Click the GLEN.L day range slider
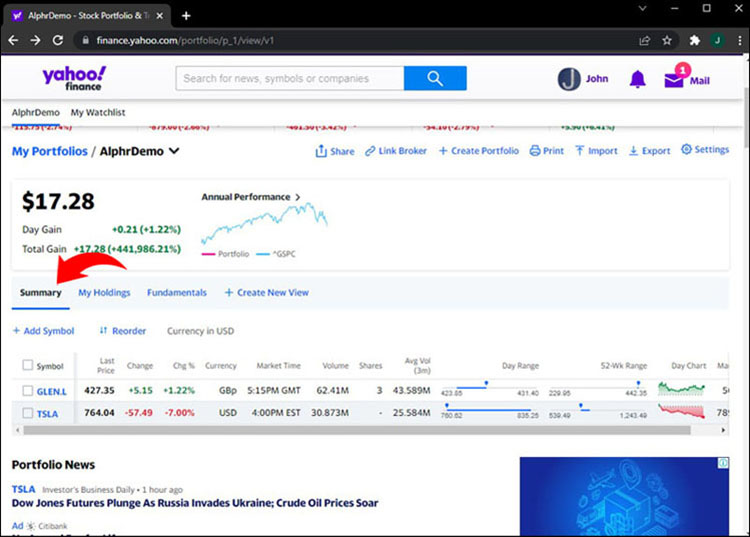The image size is (750, 537). 489,388
